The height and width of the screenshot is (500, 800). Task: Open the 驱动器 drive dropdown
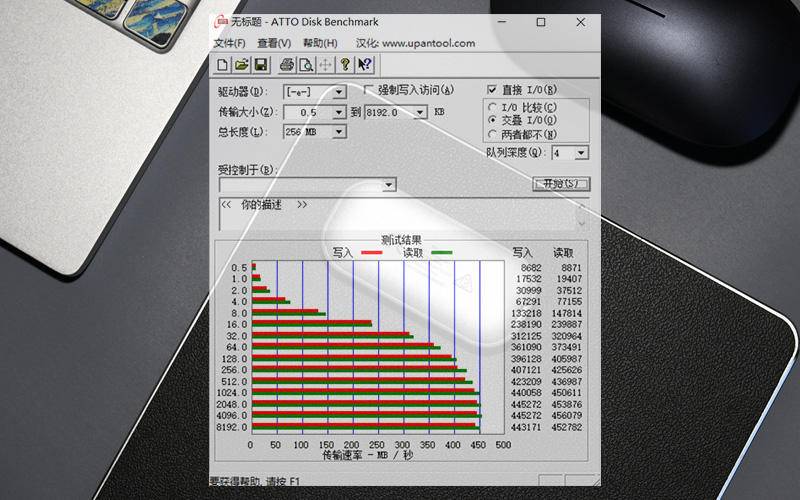339,92
